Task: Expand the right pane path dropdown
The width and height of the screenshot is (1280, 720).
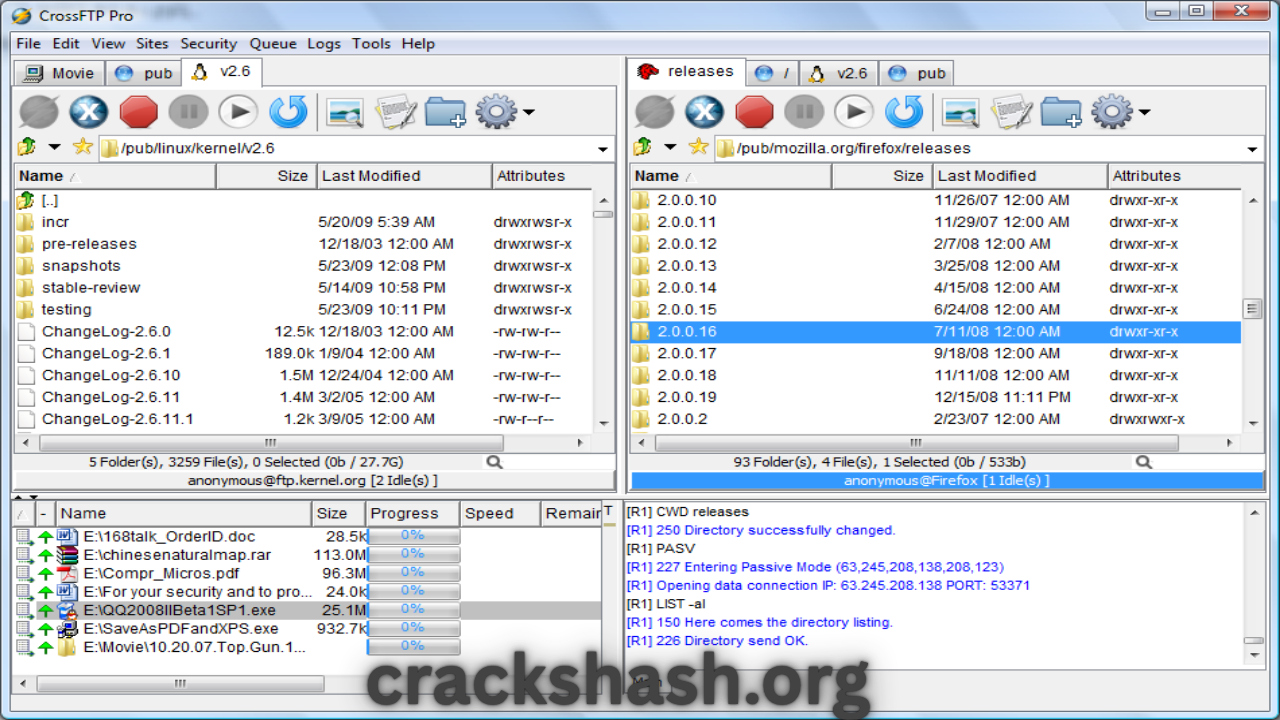Action: 1253,149
